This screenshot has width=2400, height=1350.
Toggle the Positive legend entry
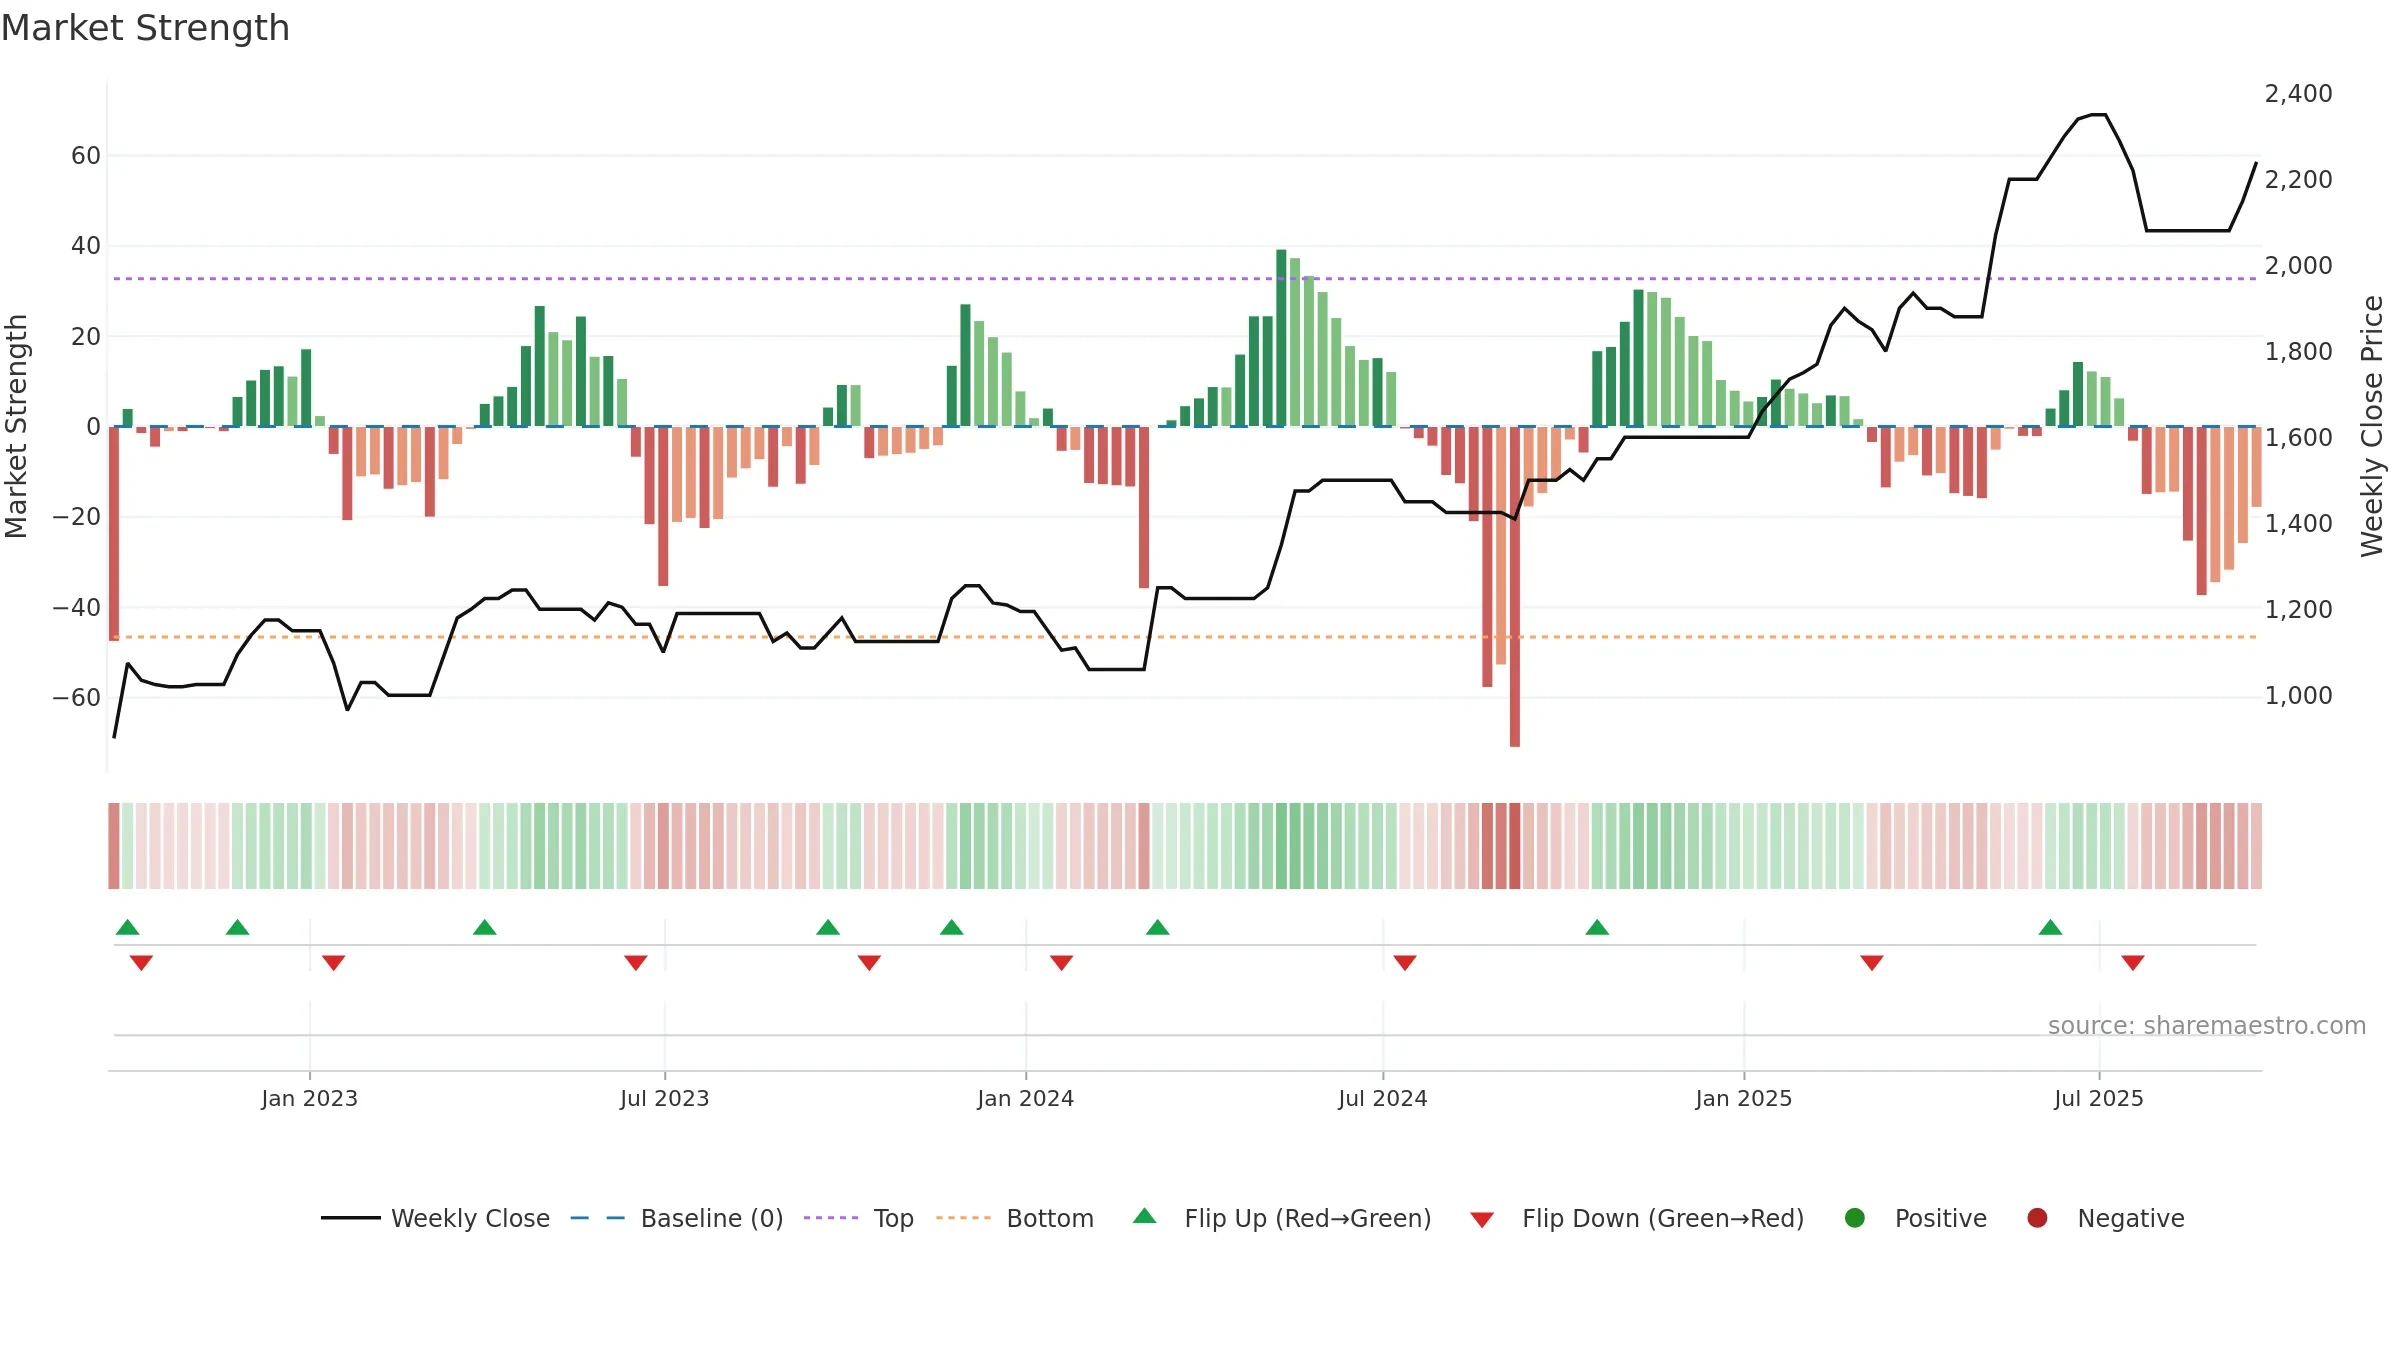point(1915,1218)
